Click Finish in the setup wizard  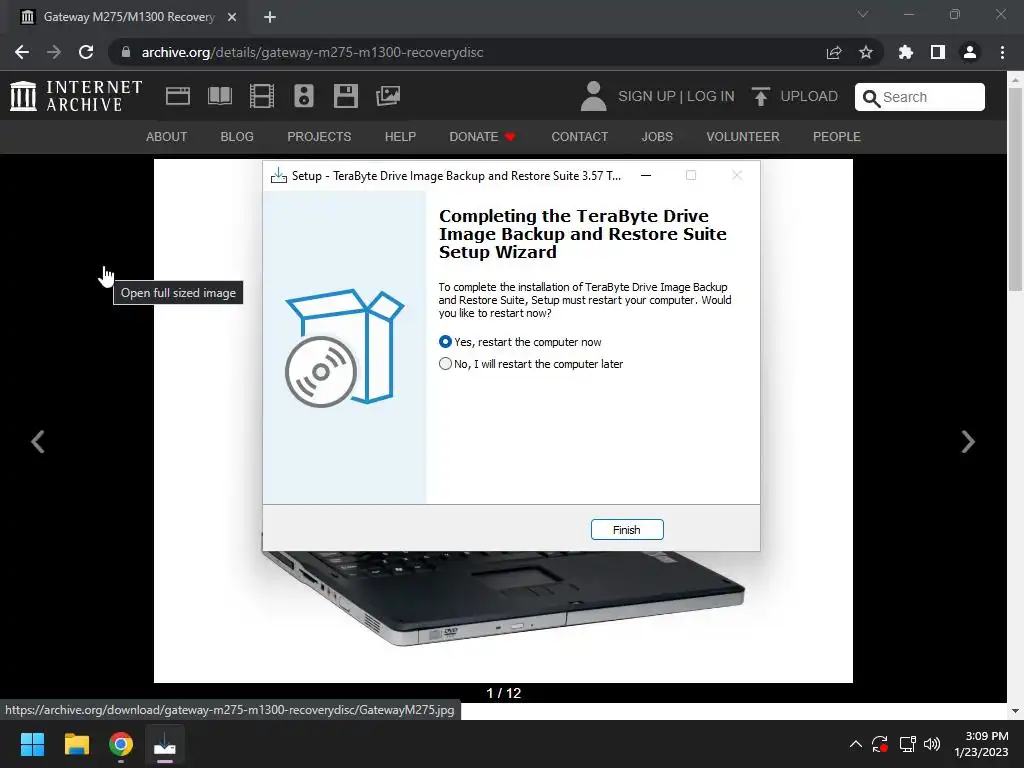pos(627,530)
